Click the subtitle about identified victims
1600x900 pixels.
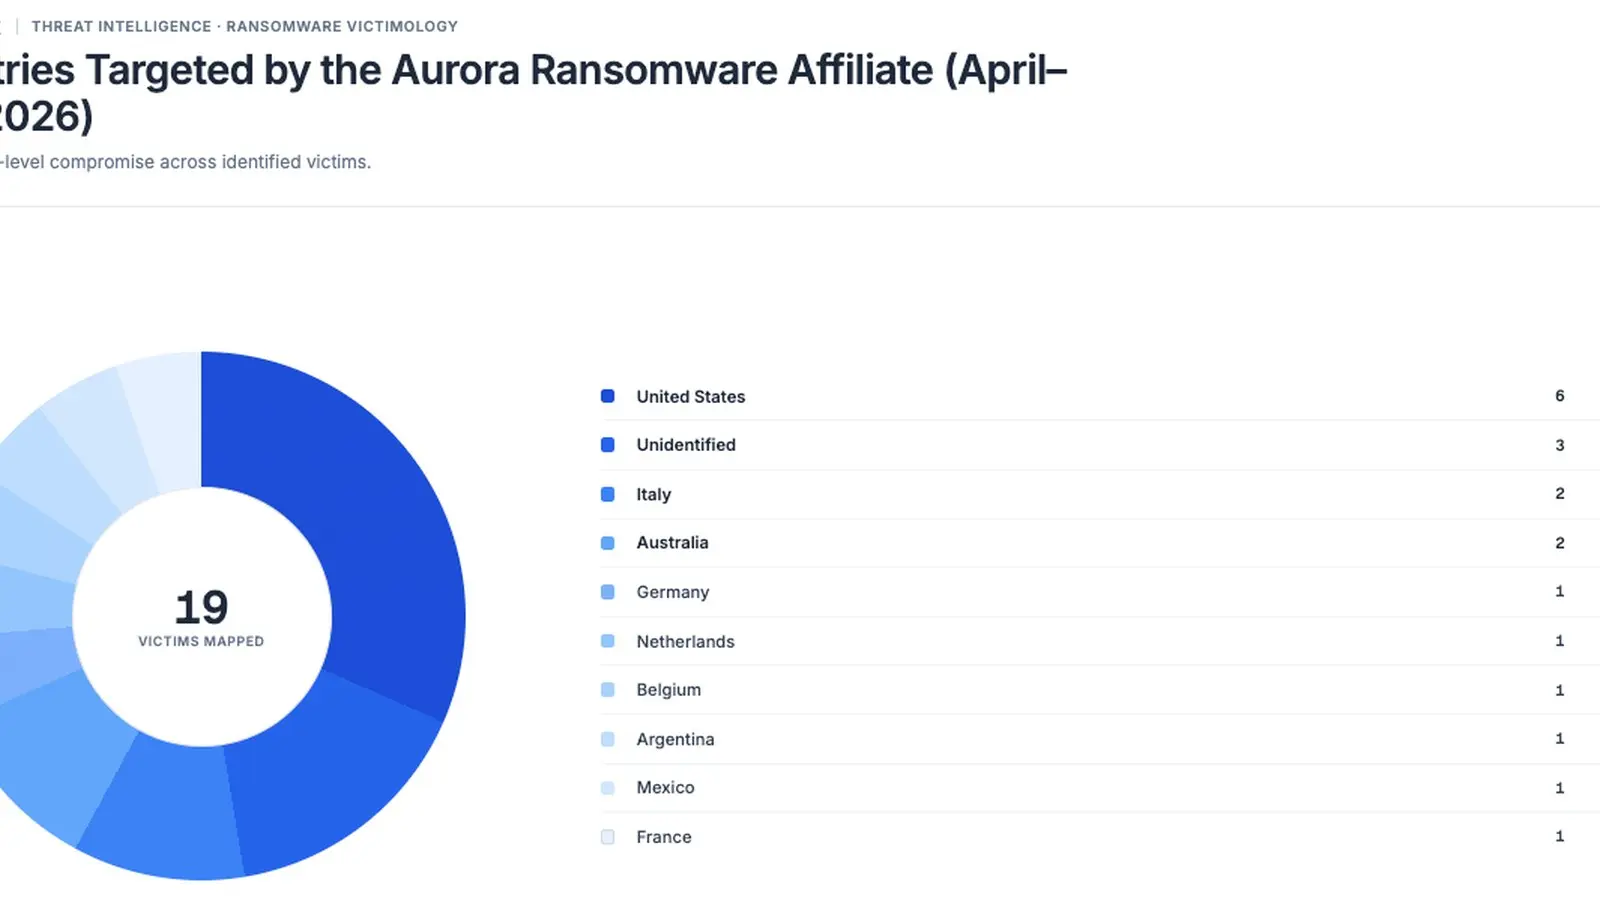tap(185, 162)
